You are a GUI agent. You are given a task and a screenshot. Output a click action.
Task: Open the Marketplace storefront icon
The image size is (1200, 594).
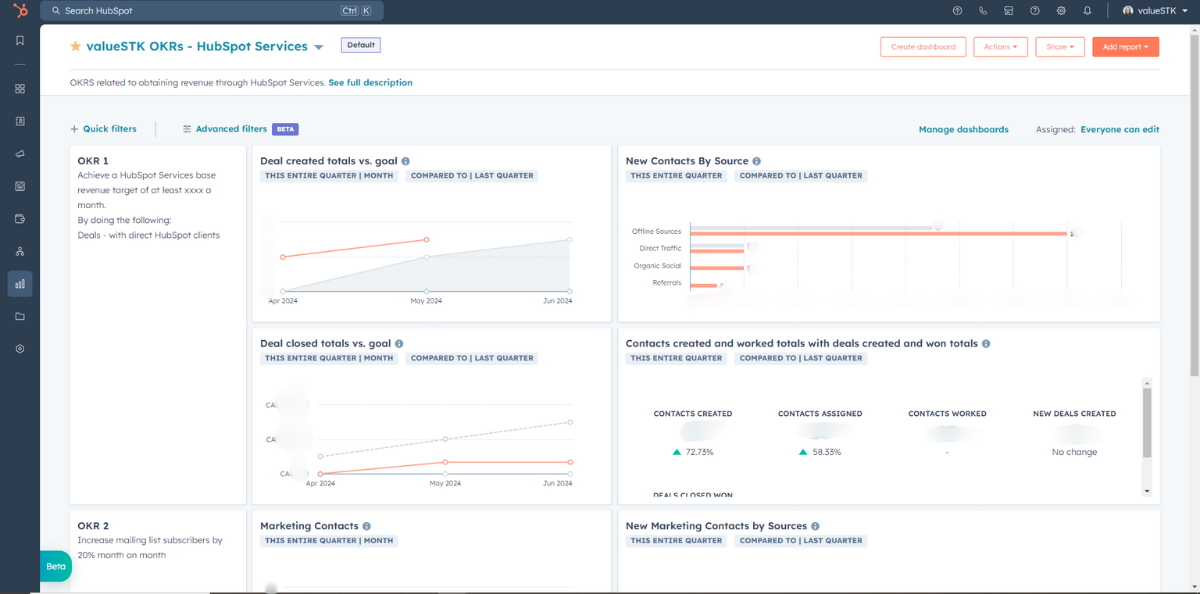(1009, 11)
